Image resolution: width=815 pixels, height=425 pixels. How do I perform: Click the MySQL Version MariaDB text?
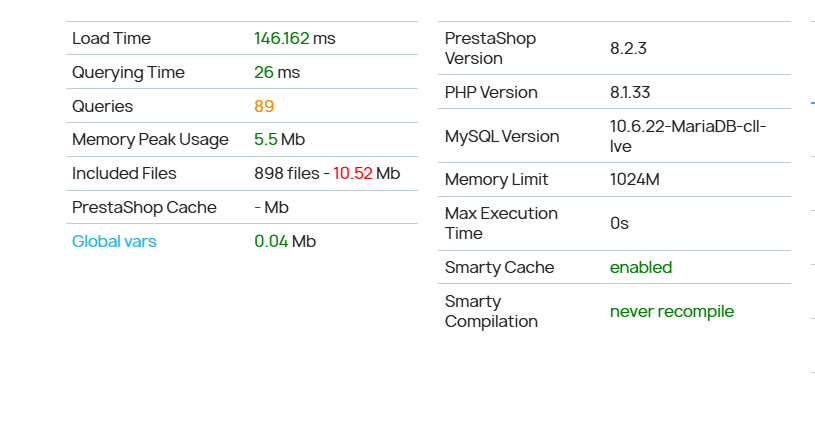688,136
